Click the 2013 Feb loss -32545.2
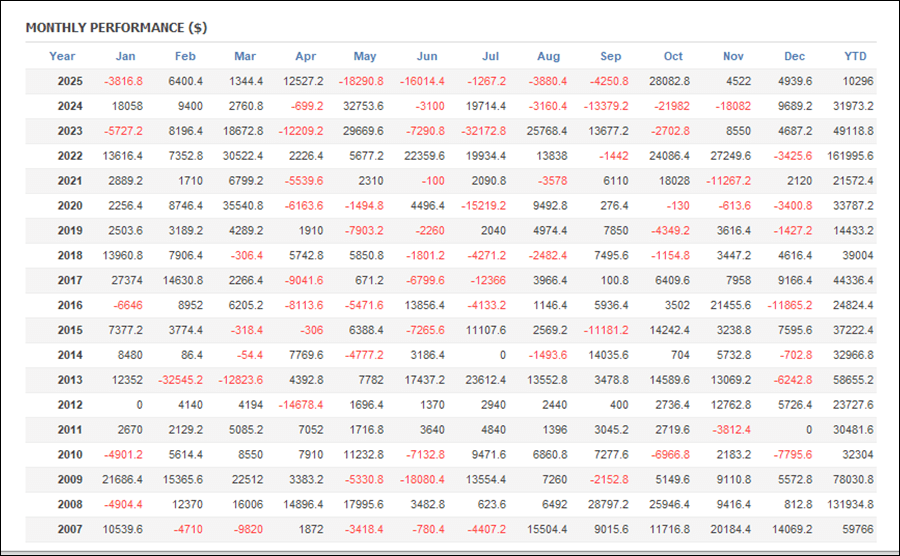 point(181,380)
